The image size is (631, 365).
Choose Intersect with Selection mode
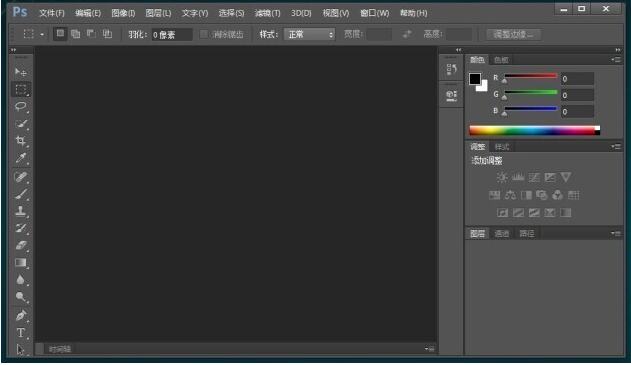[x=107, y=34]
